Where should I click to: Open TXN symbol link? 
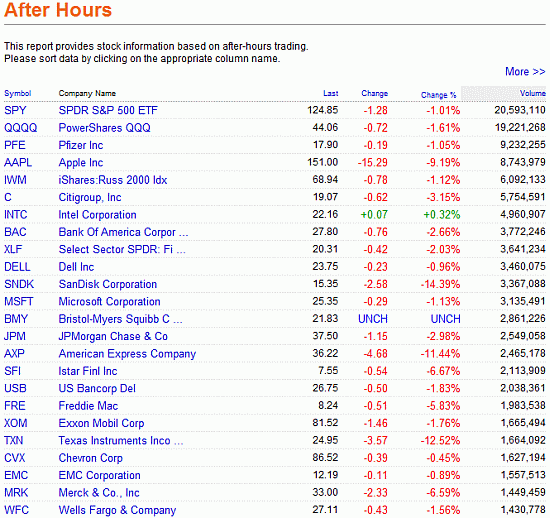(x=13, y=440)
